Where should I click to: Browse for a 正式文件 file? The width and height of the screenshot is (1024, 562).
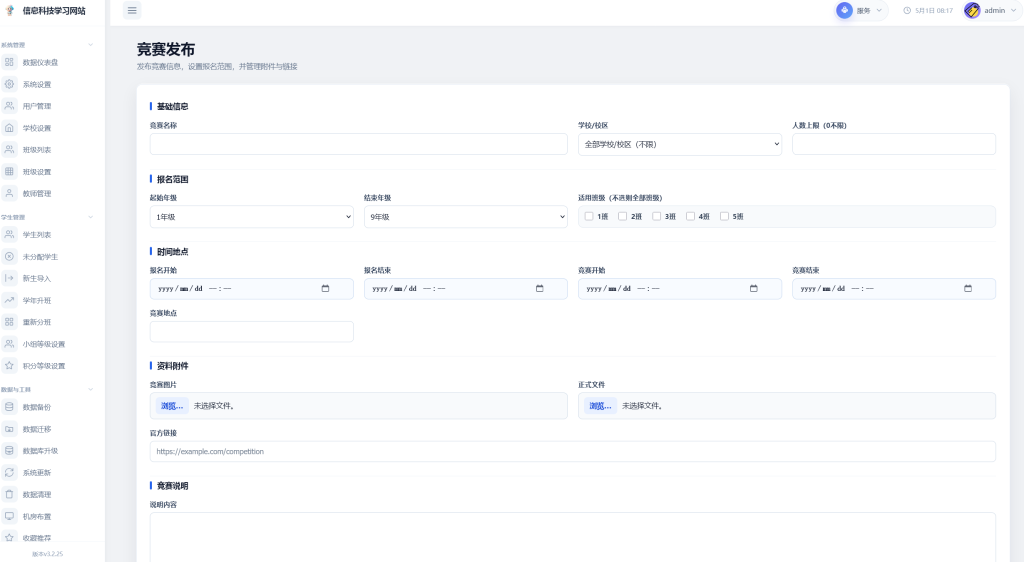click(601, 406)
